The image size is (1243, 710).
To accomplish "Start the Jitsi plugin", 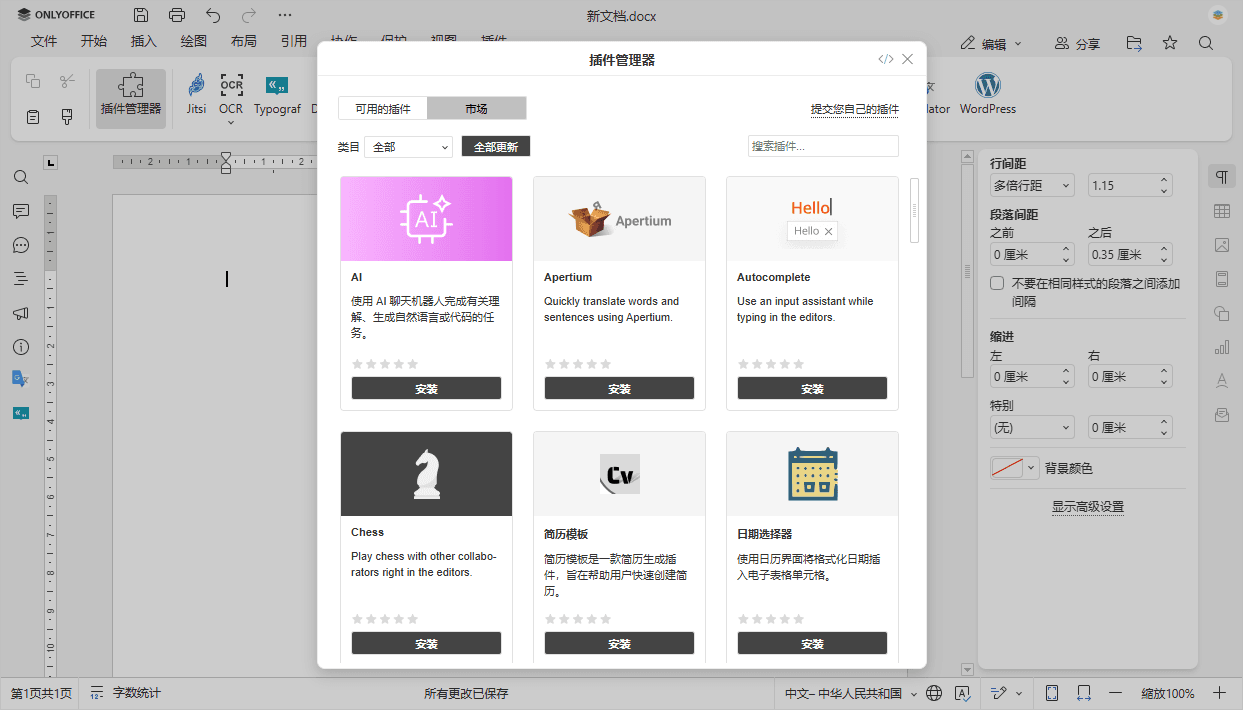I will click(196, 97).
